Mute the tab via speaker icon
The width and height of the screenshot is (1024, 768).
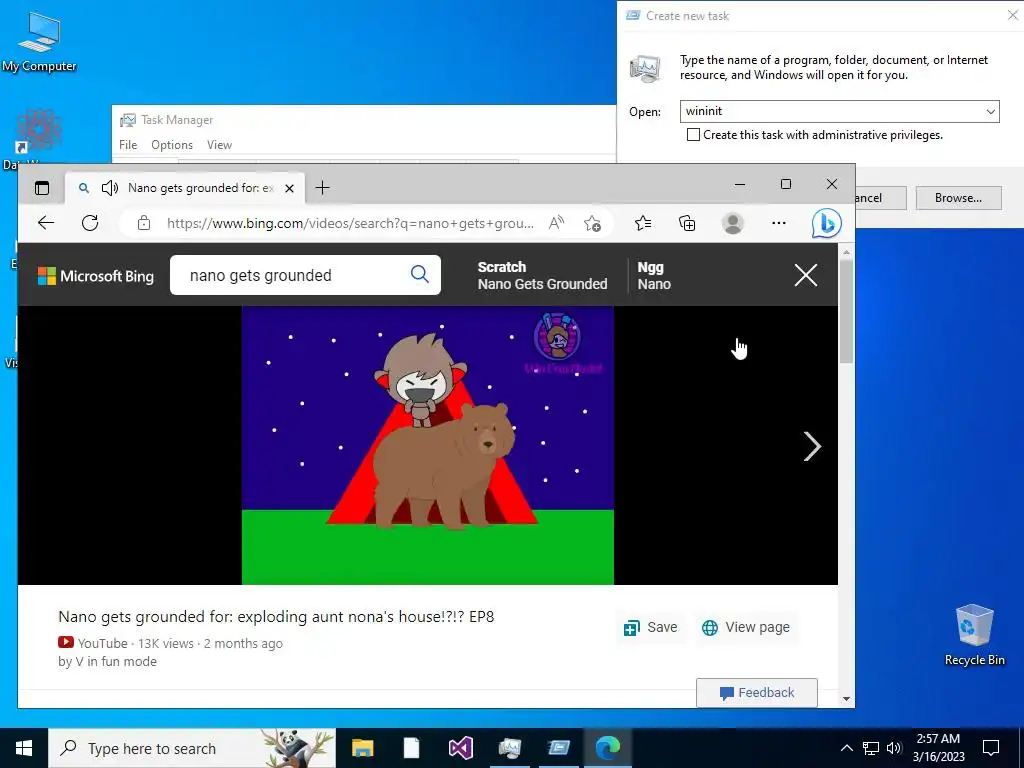click(110, 188)
